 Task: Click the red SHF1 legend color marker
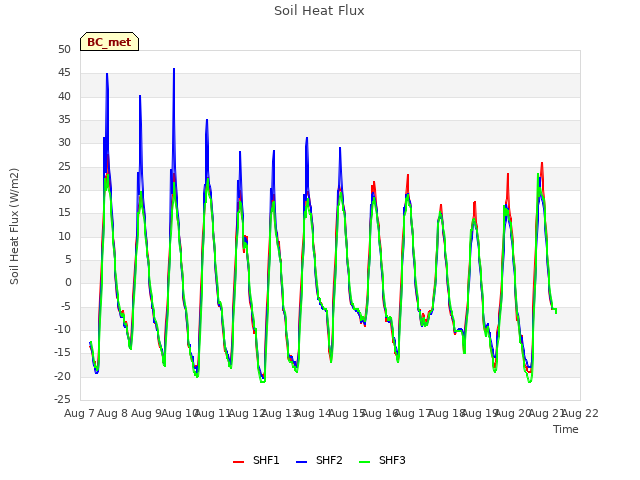238,462
